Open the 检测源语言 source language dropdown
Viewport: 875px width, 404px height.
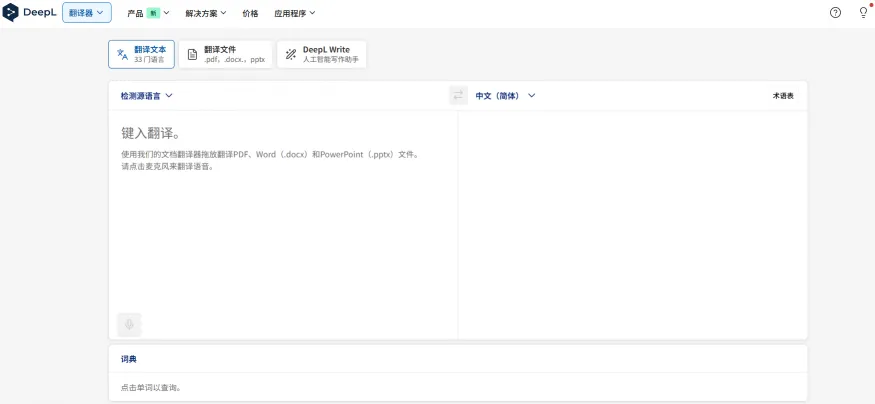click(147, 95)
